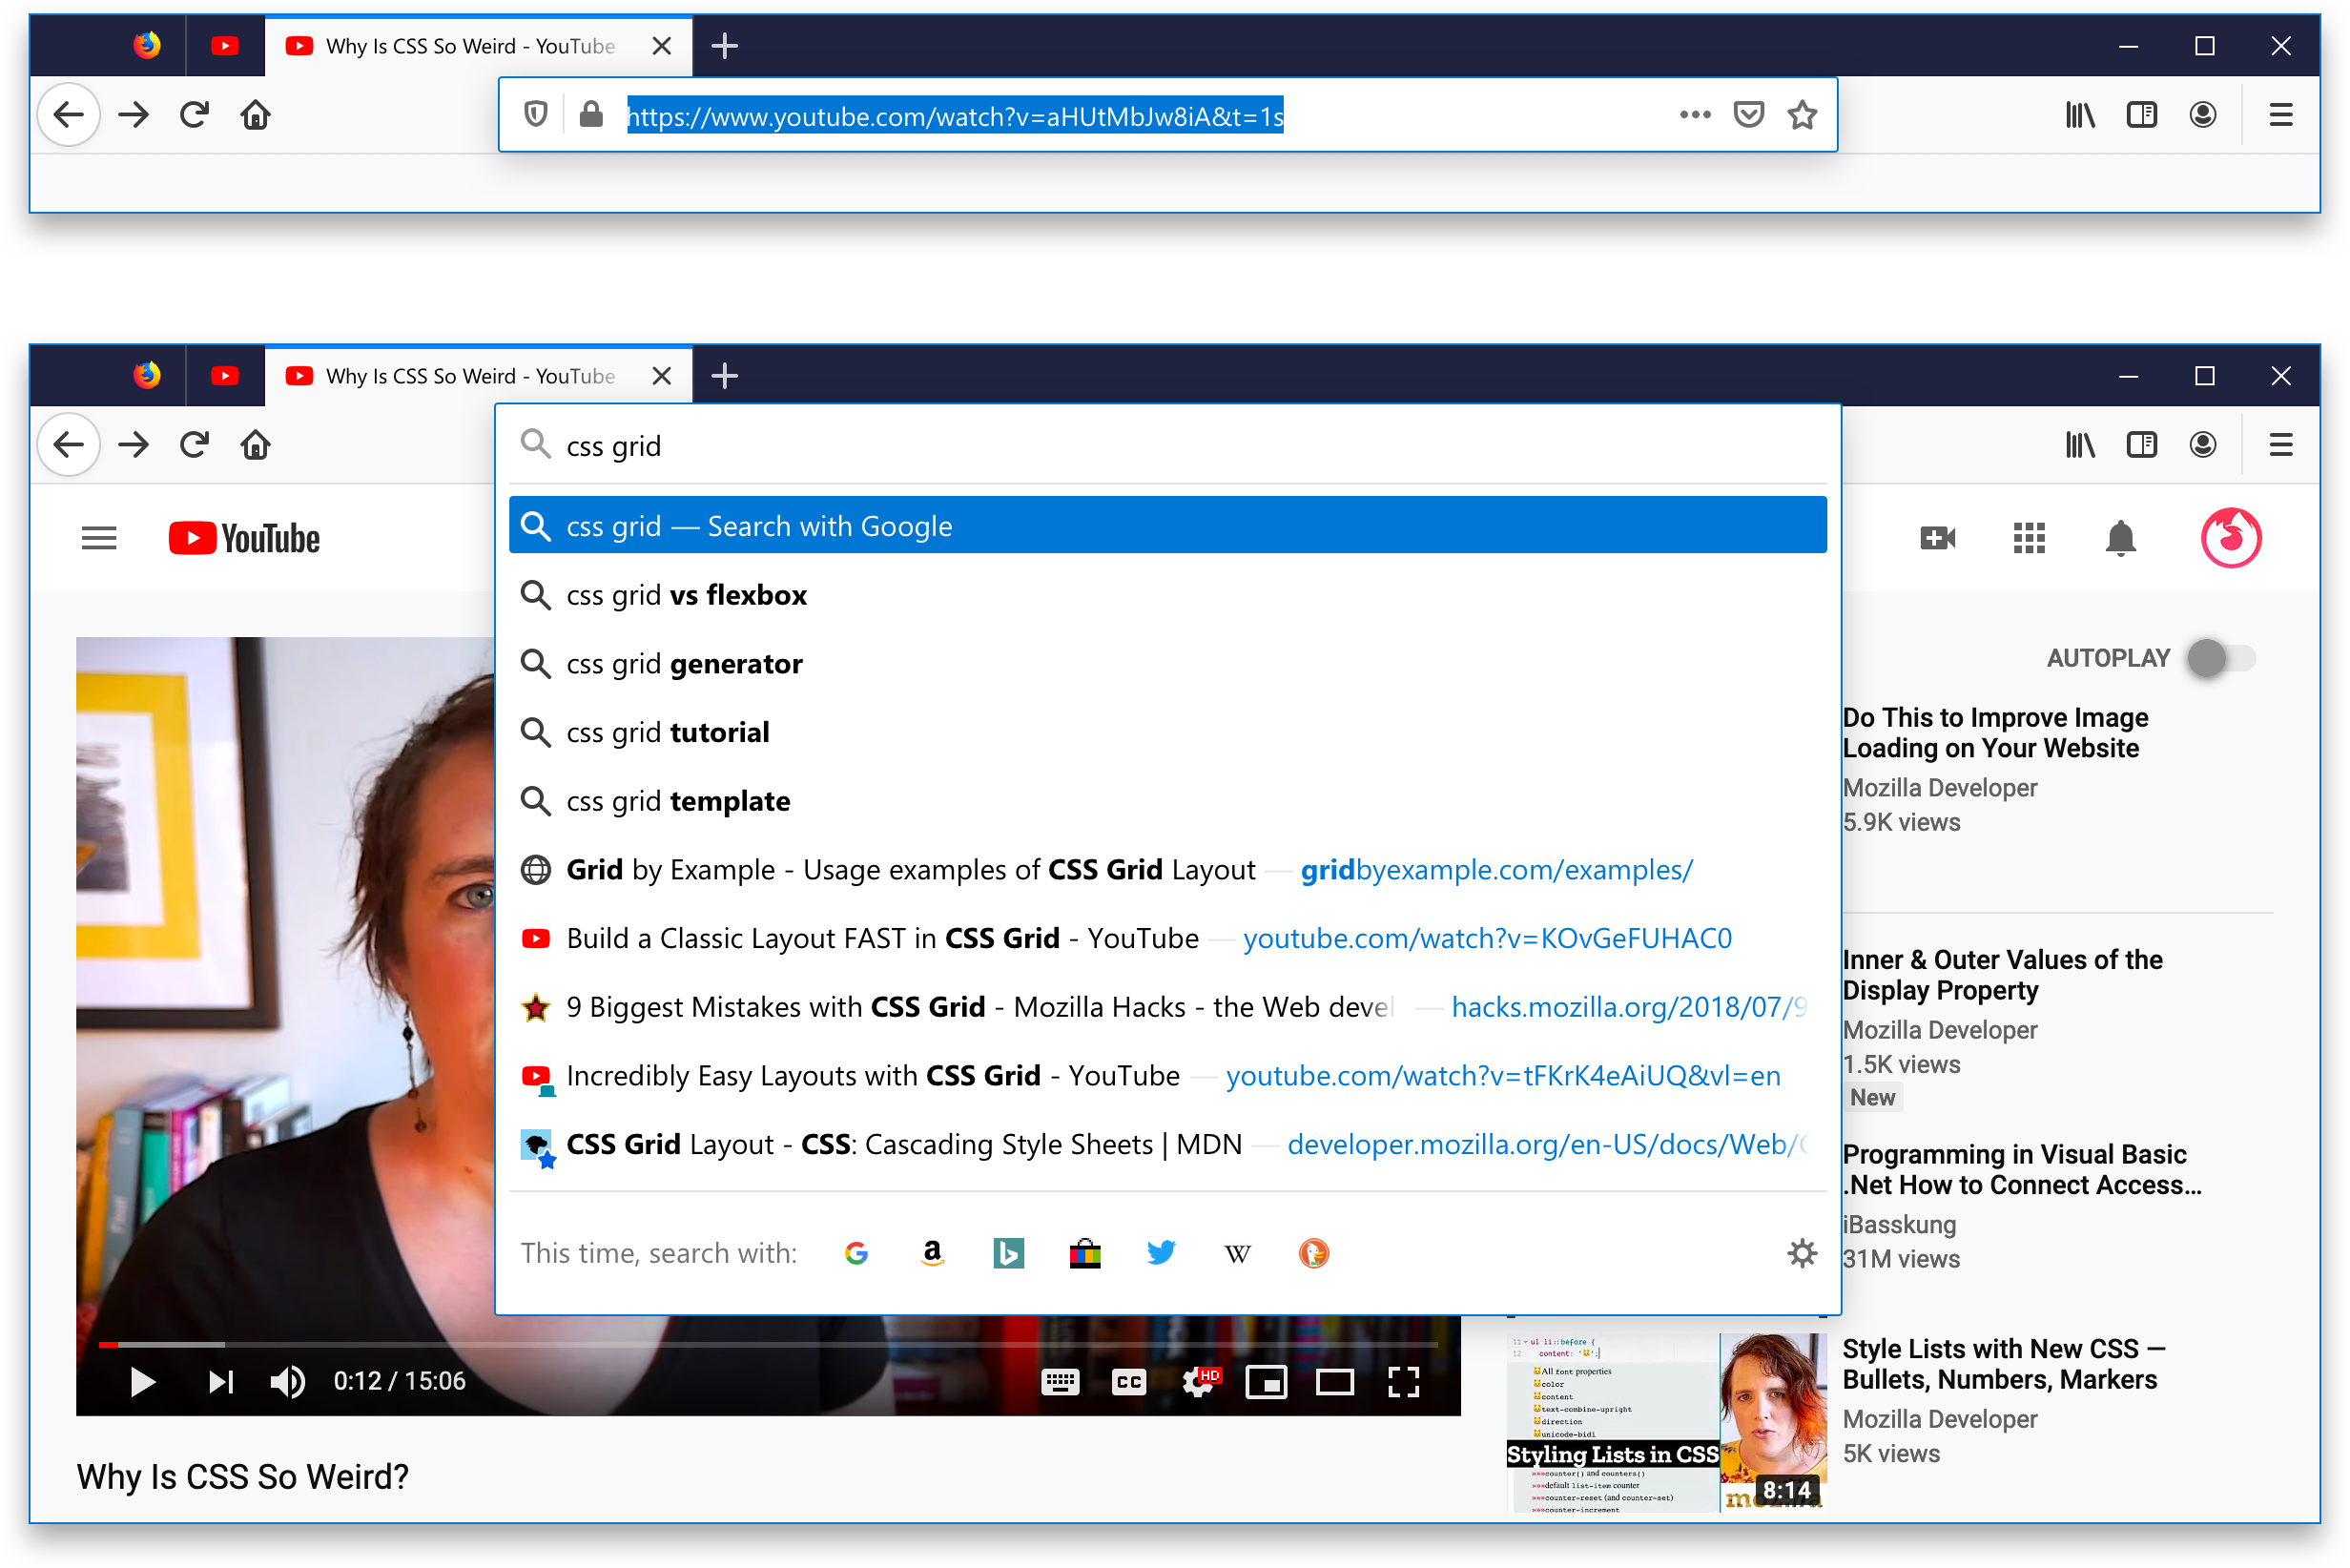Bookmark this page with the star icon

coord(1802,115)
